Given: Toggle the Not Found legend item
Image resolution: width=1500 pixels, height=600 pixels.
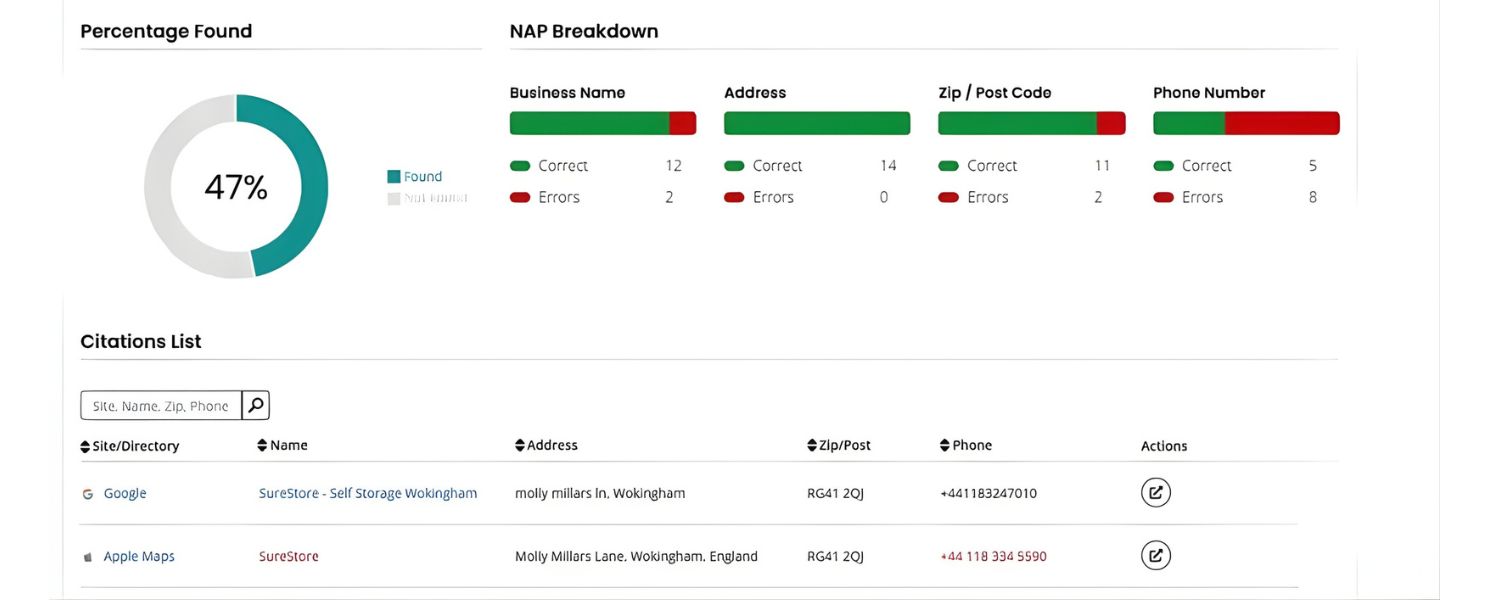Looking at the screenshot, I should pyautogui.click(x=427, y=198).
